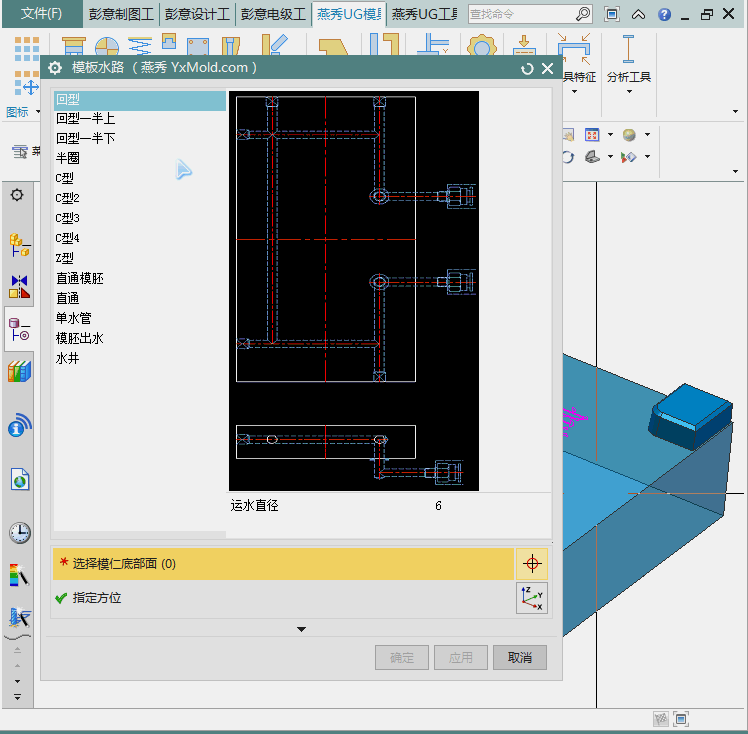Select 水井 in the waterway list
Image resolution: width=748 pixels, height=734 pixels.
click(67, 358)
